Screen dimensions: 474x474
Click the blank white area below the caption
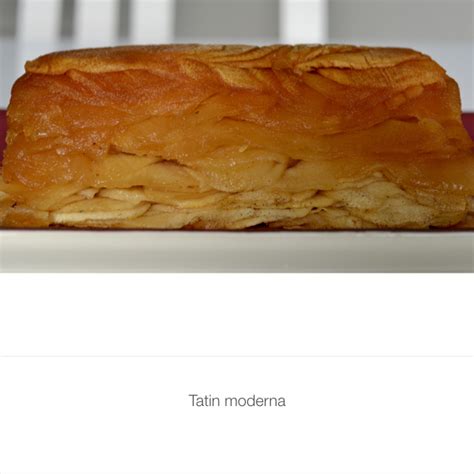237,442
